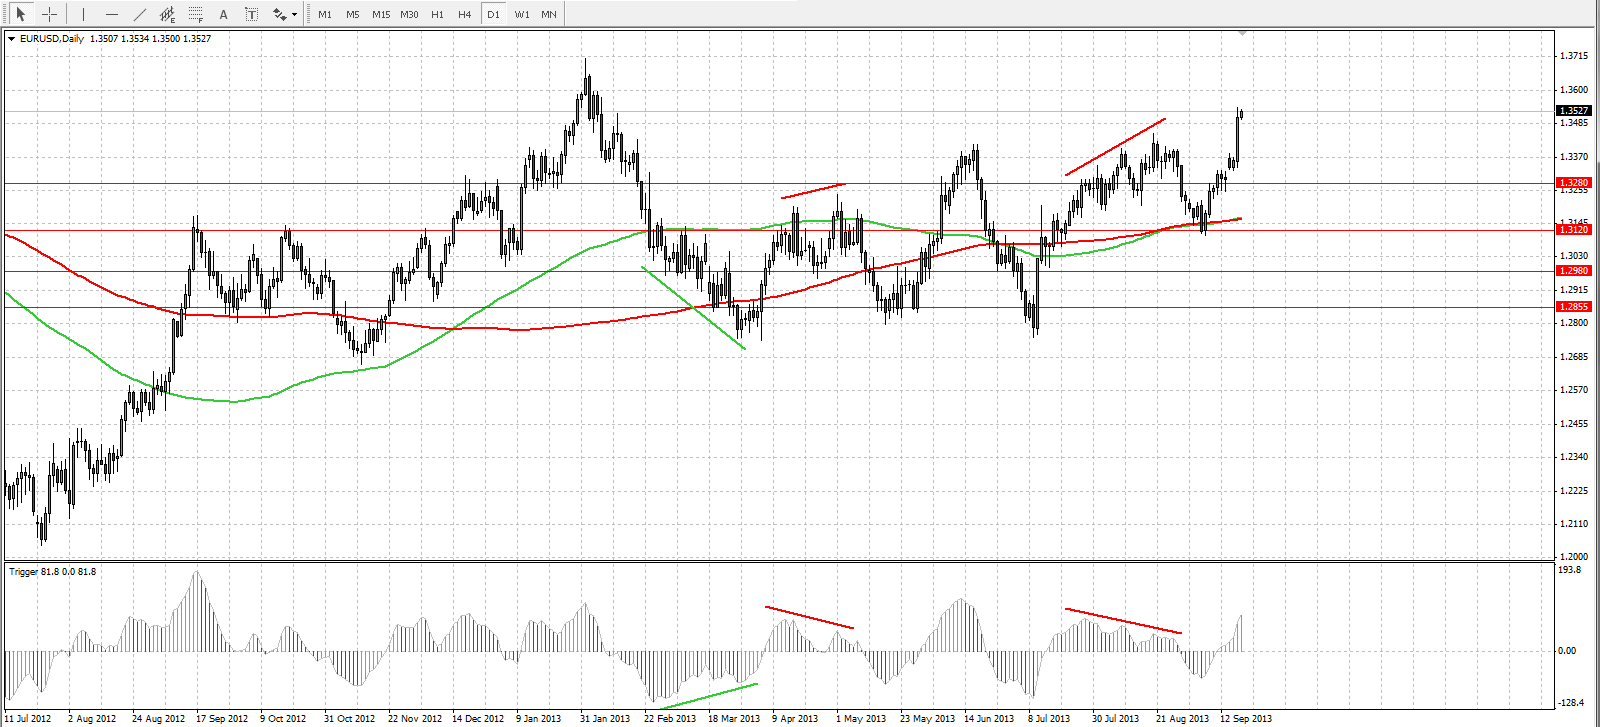This screenshot has width=1600, height=727.
Task: Toggle the D1 daily timeframe button
Action: pos(493,15)
